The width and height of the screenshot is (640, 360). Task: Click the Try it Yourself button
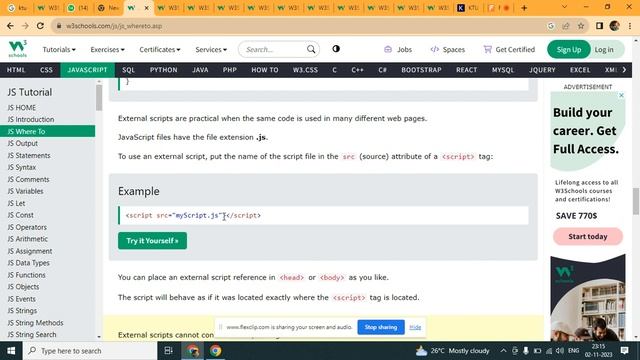(x=152, y=240)
